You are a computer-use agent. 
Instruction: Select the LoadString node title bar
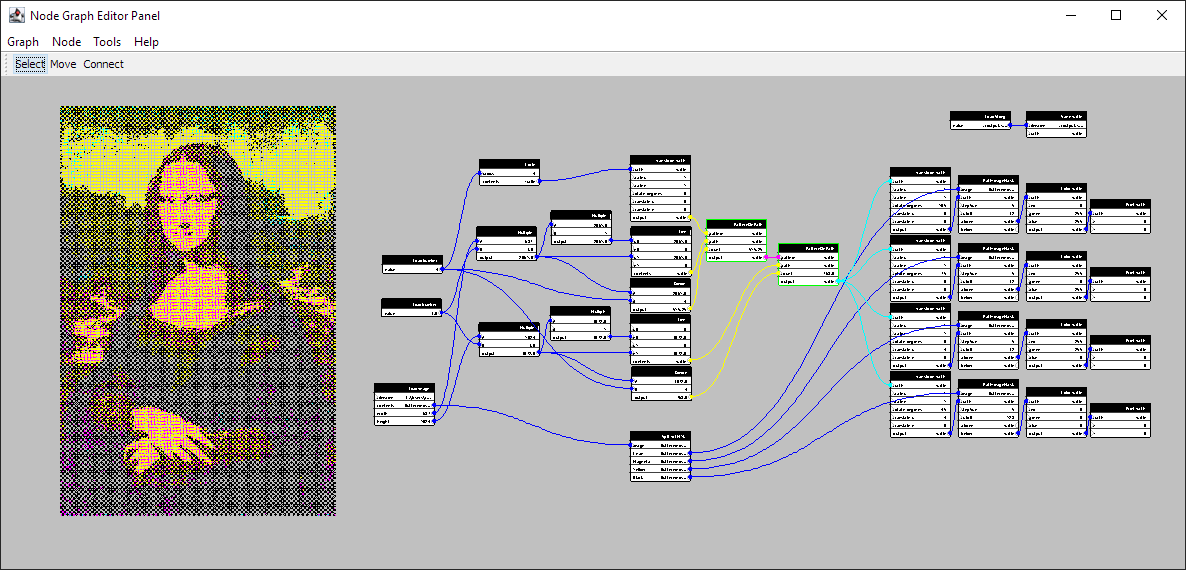coord(981,116)
